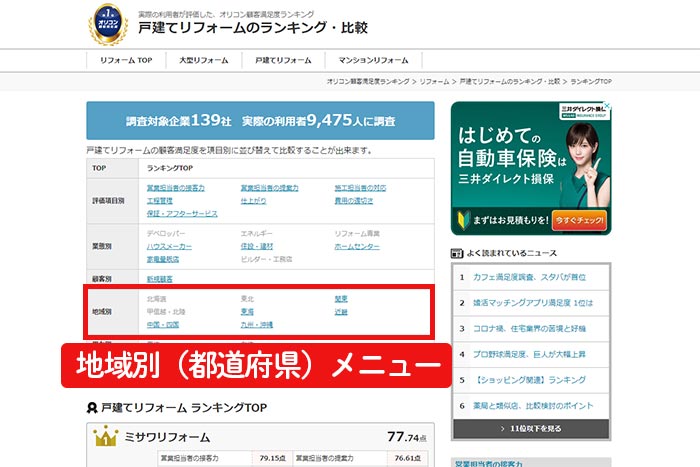This screenshot has height=467, width=700.
Task: Open news item 5 【ショッピング関連】ランキング
Action: point(529,380)
